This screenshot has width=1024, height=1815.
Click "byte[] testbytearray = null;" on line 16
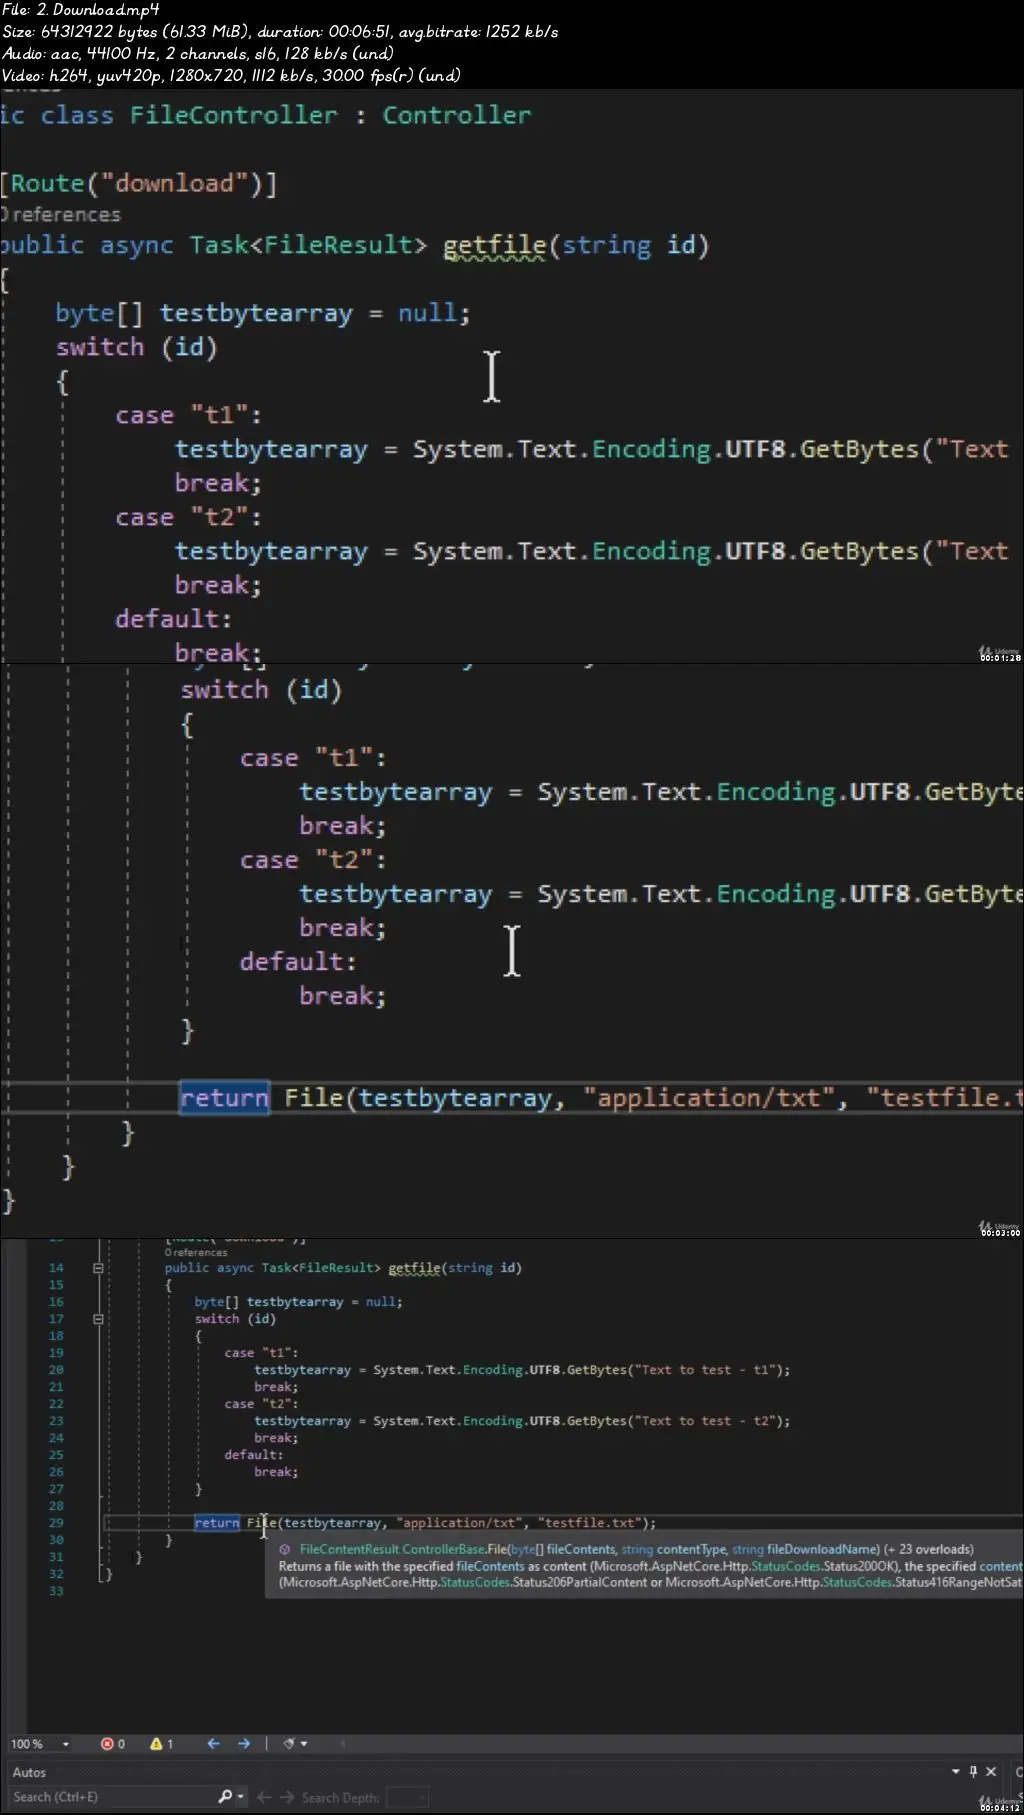[298, 1302]
